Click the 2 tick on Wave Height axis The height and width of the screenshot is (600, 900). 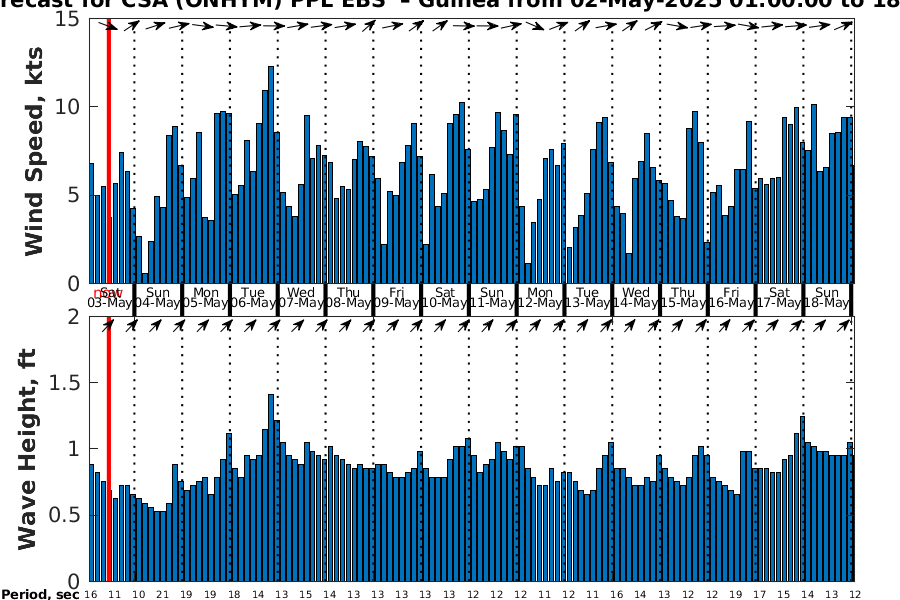click(73, 316)
